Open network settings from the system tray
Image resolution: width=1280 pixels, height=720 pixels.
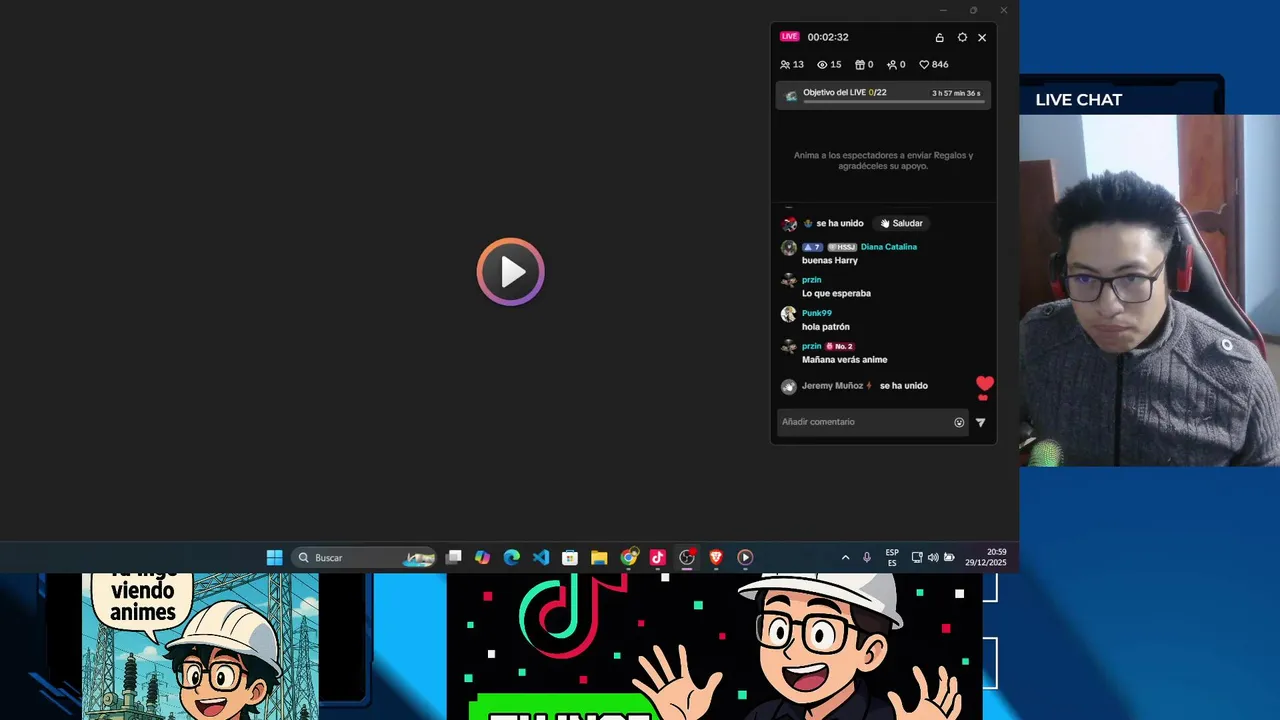[916, 557]
